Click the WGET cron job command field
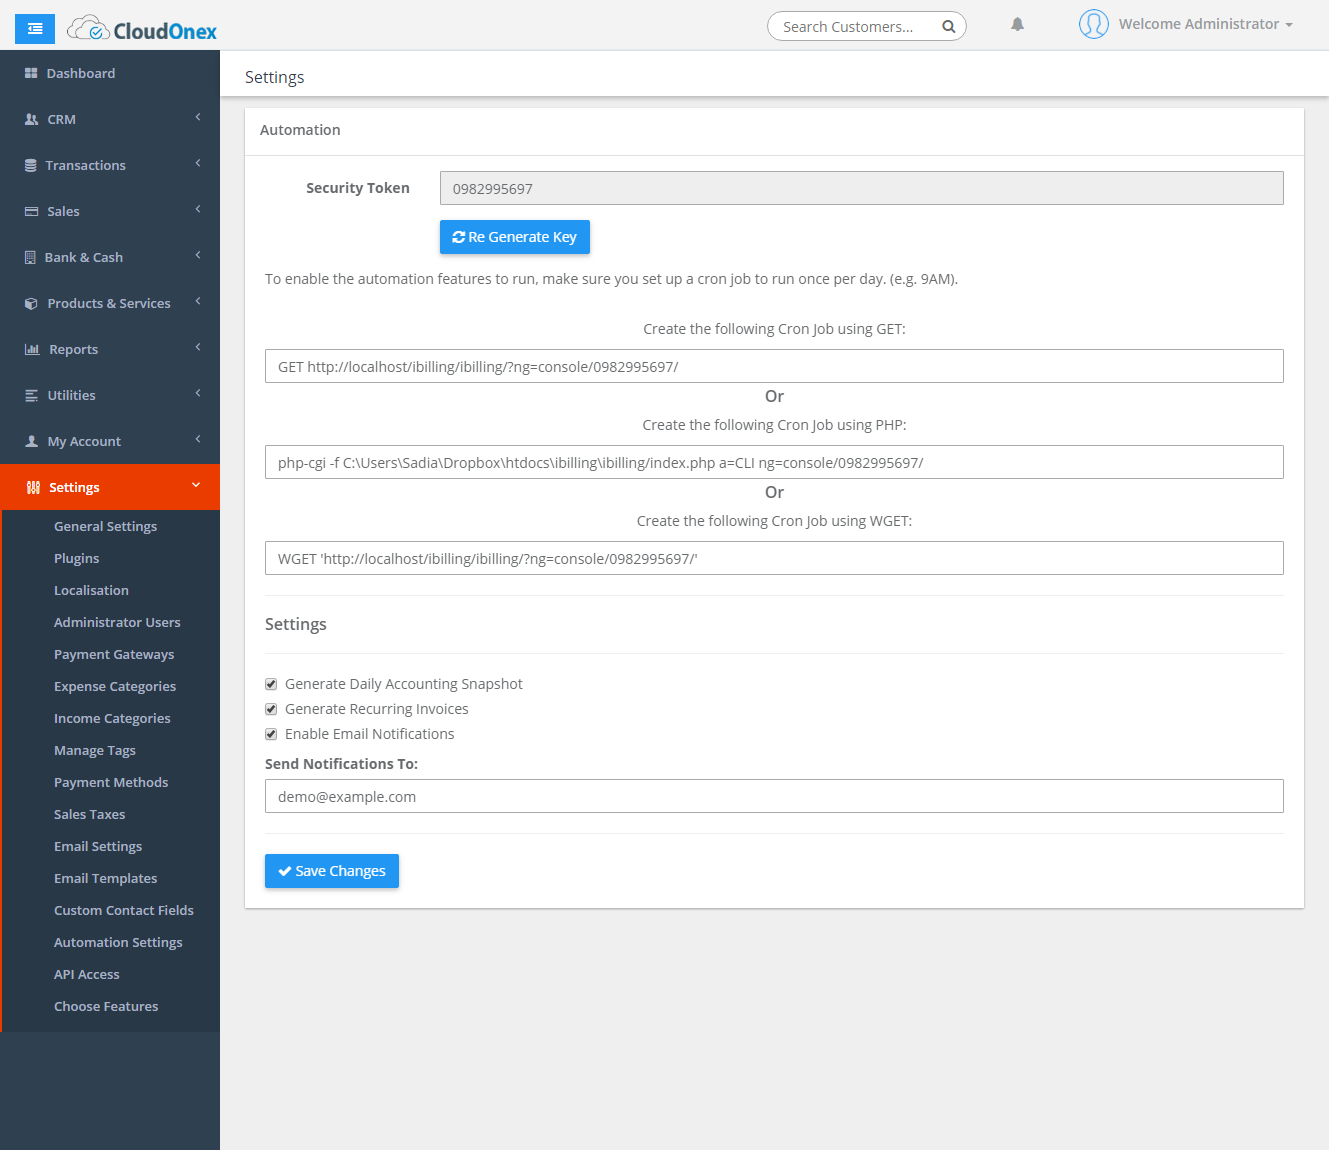 click(x=774, y=558)
